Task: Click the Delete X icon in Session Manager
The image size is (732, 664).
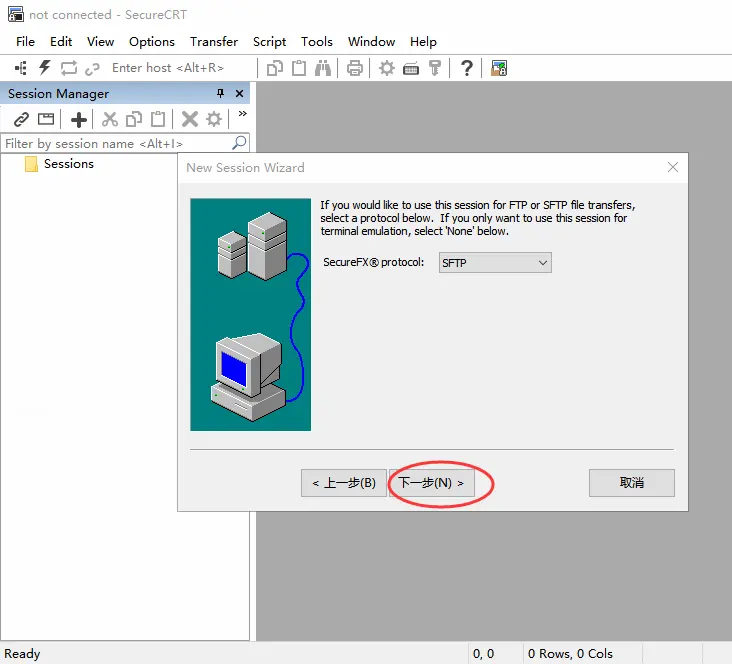Action: tap(190, 119)
